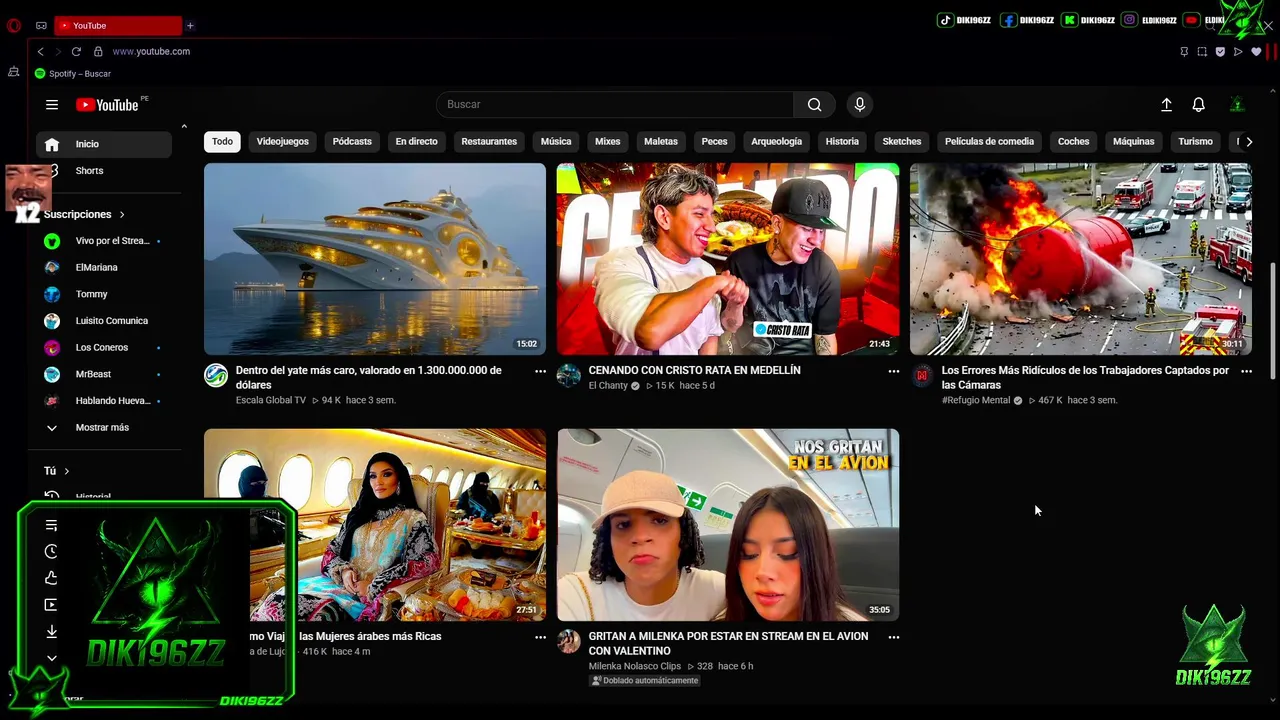Select the Videojuegos filter chip
The image size is (1280, 720).
click(x=282, y=142)
